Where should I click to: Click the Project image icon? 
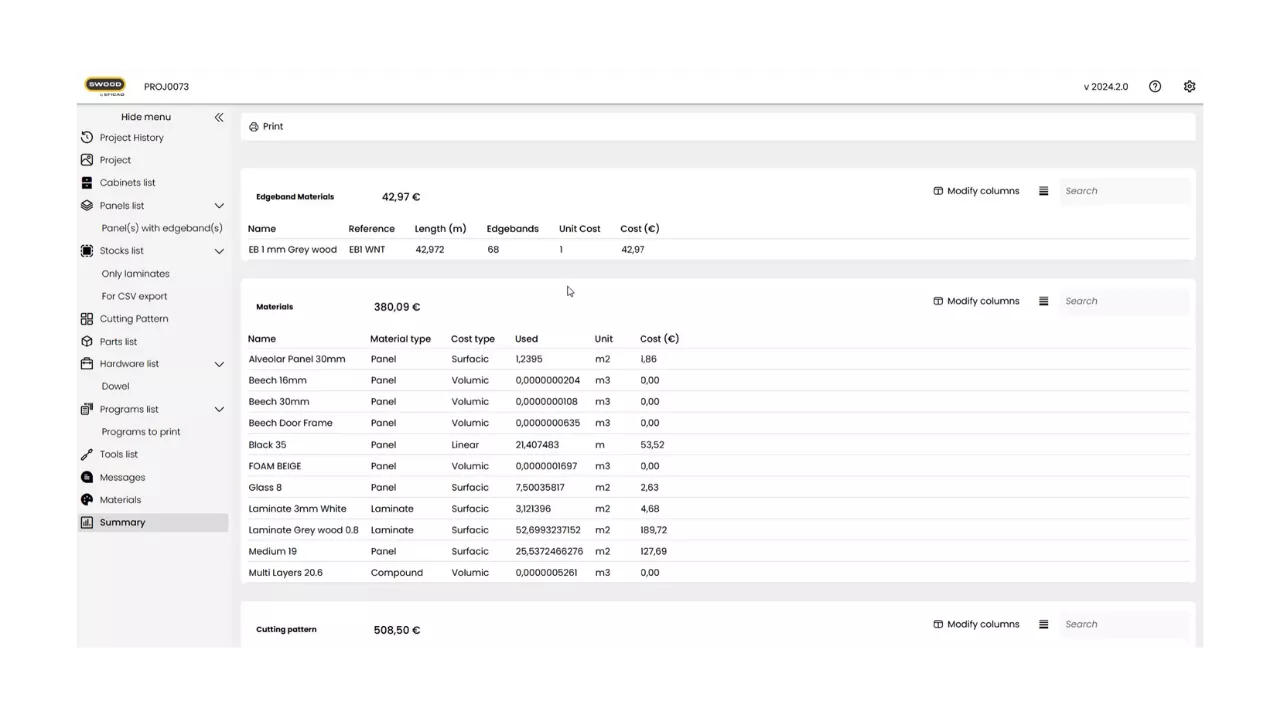87,160
